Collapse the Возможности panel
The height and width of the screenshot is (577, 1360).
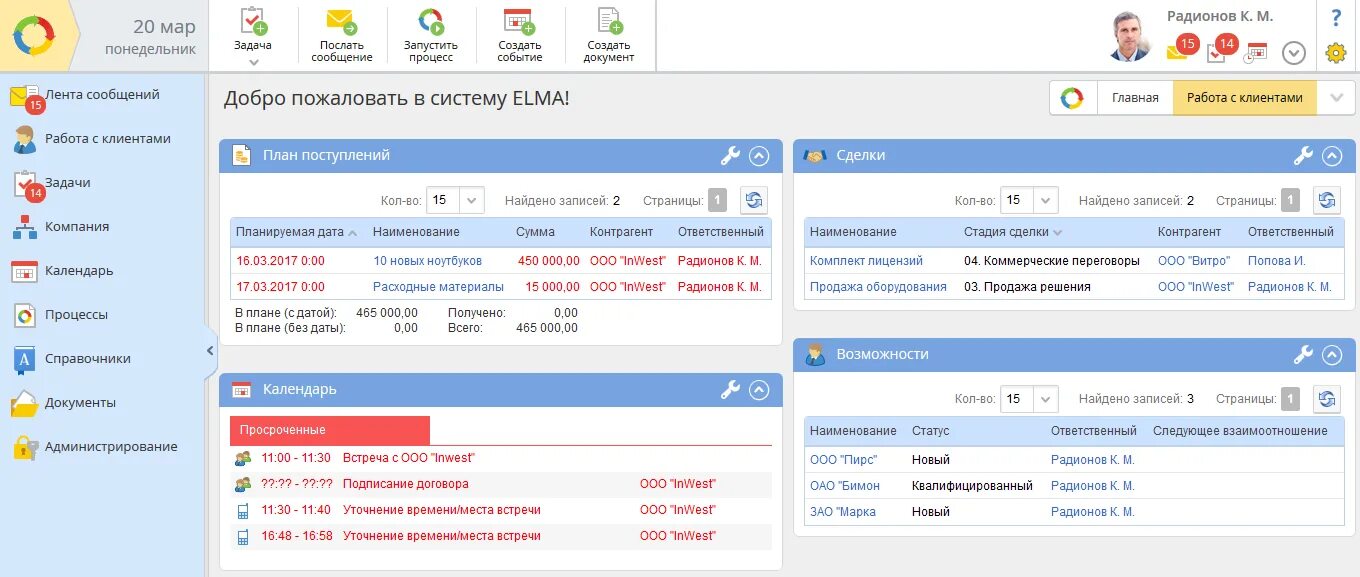tap(1331, 354)
